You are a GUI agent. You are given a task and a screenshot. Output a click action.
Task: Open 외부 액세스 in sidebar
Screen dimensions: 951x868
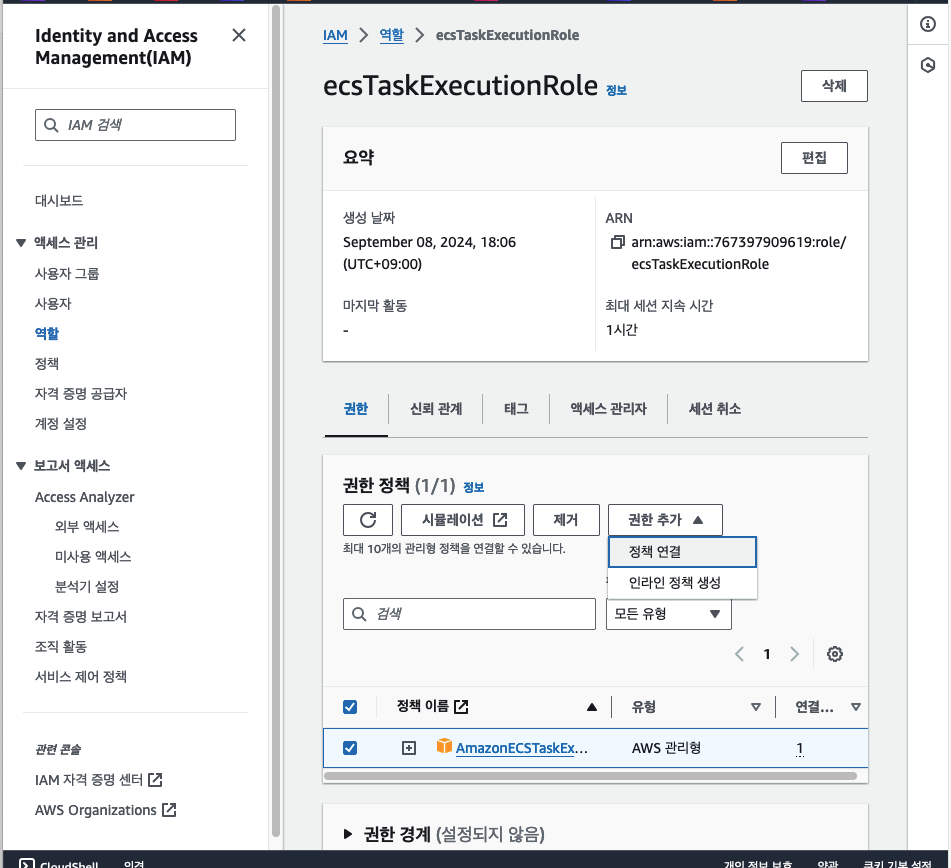(x=87, y=527)
